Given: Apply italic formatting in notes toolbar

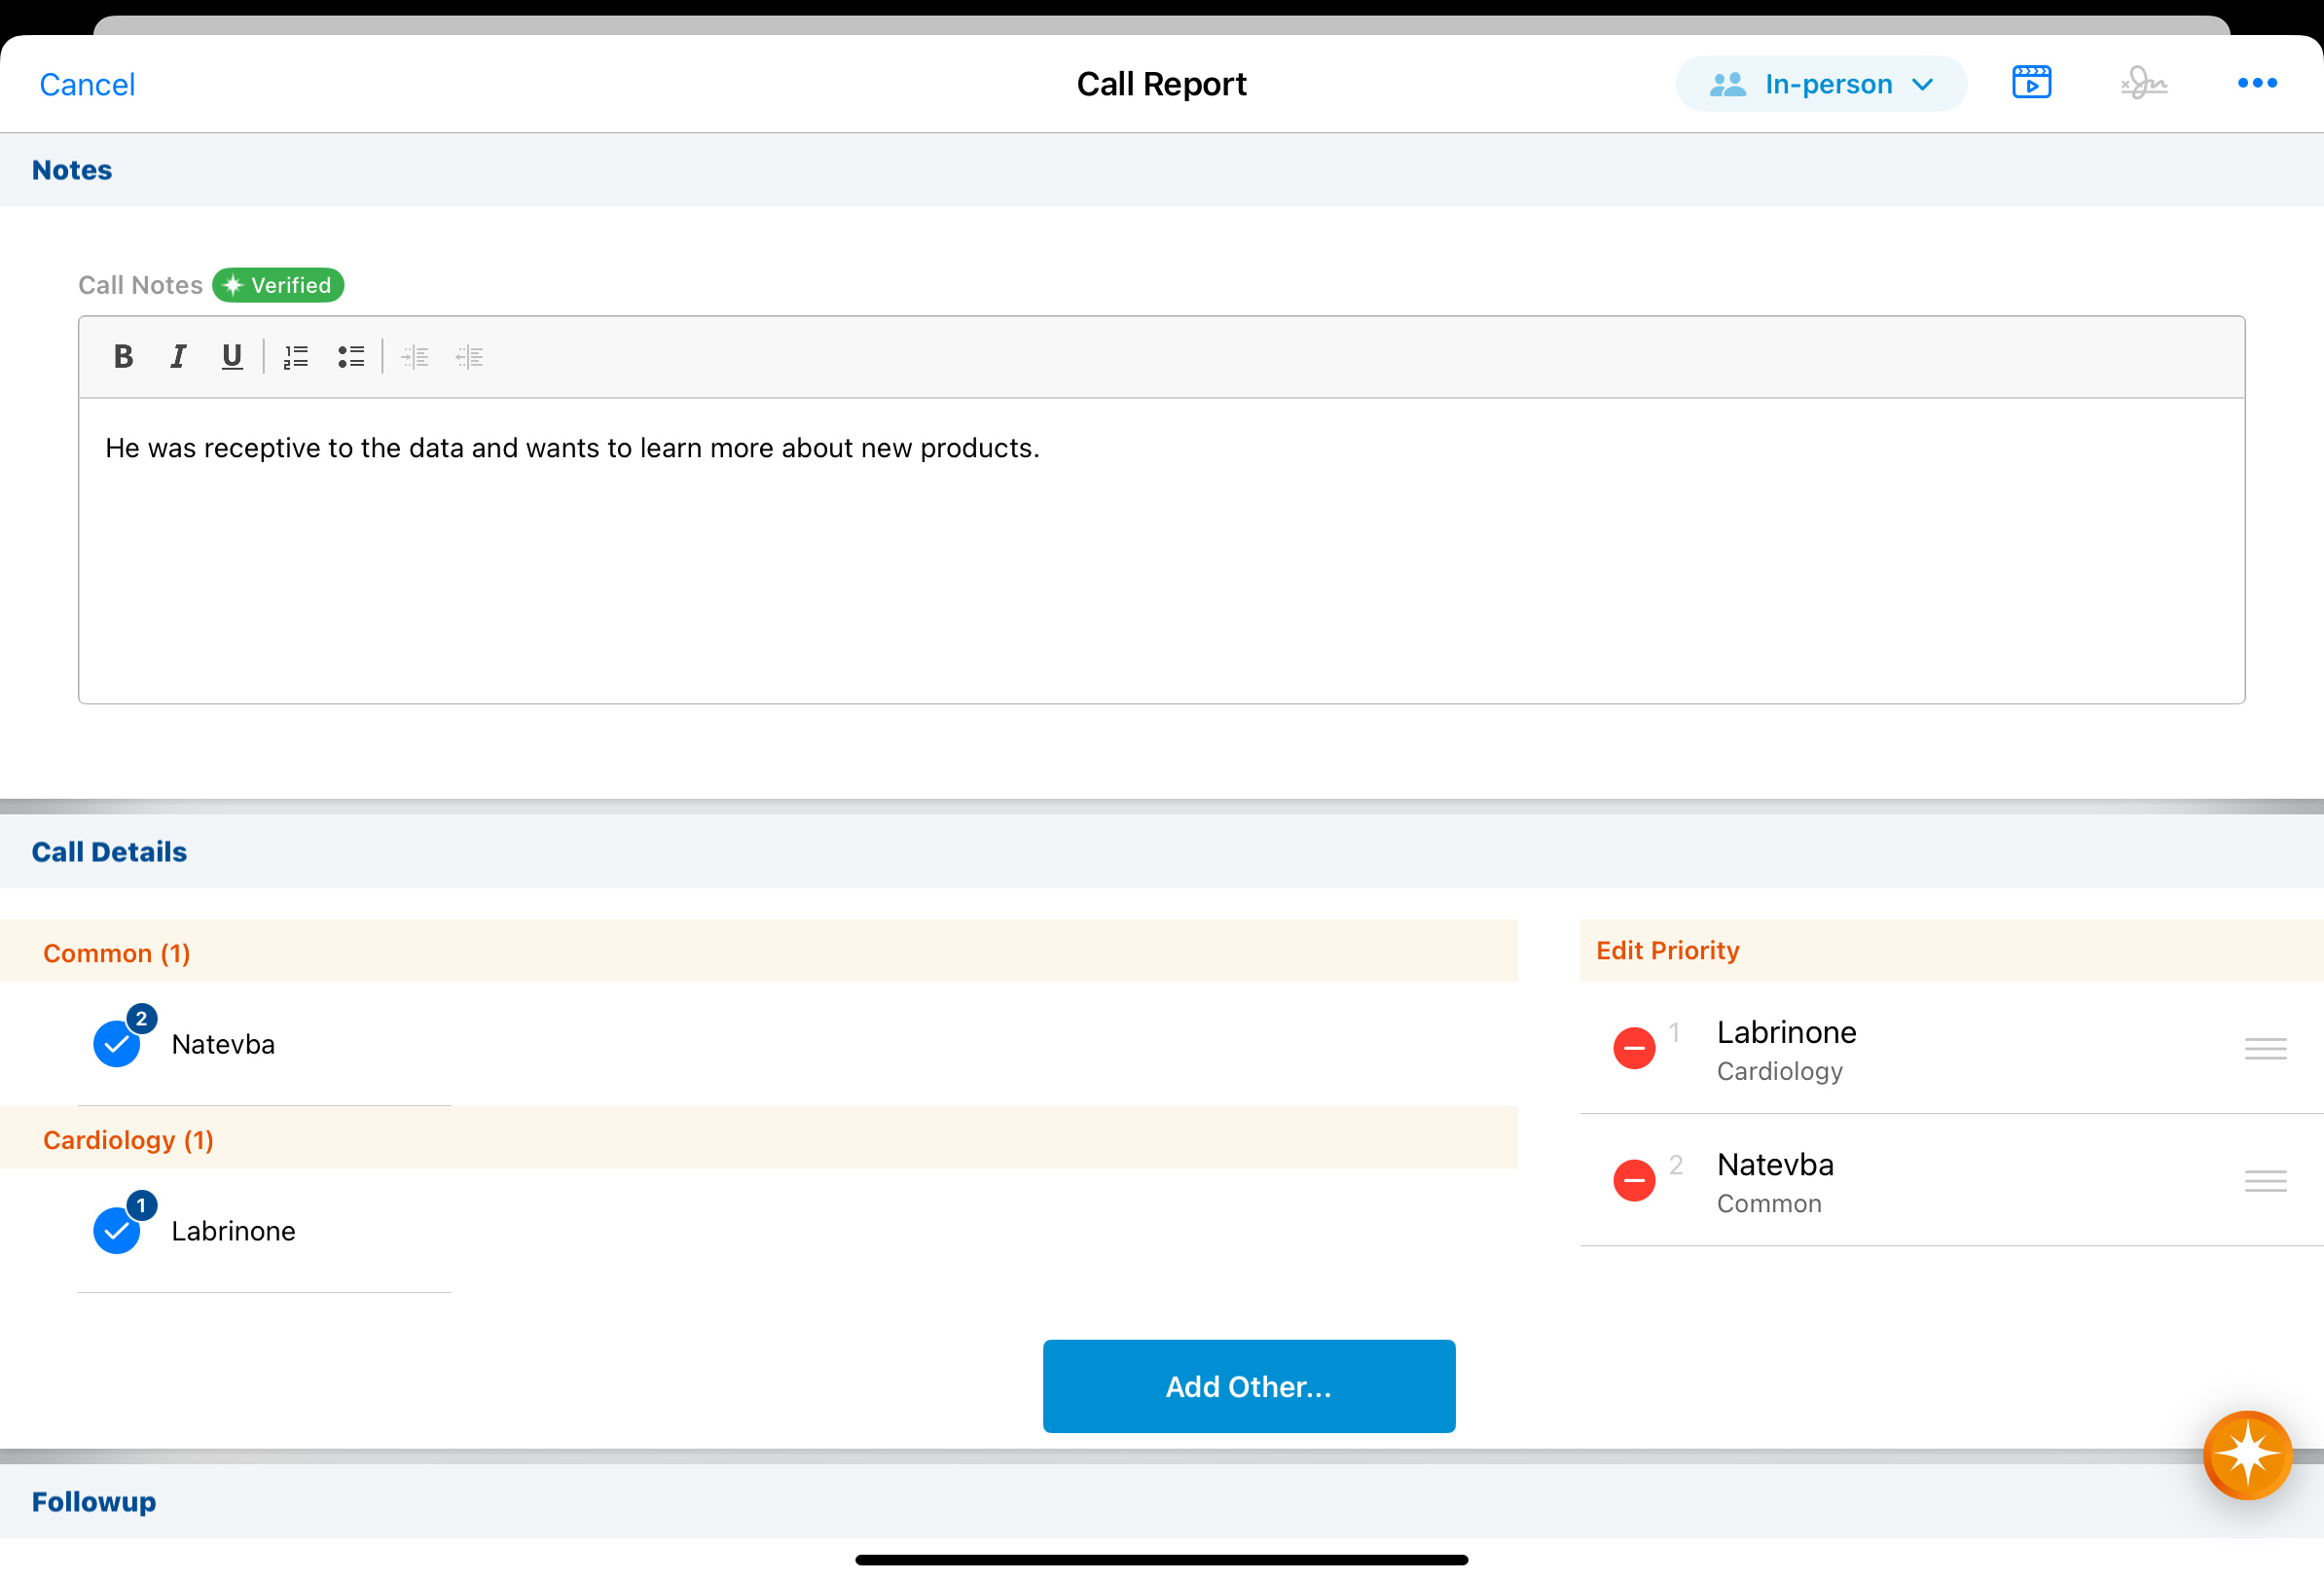Looking at the screenshot, I should (178, 357).
